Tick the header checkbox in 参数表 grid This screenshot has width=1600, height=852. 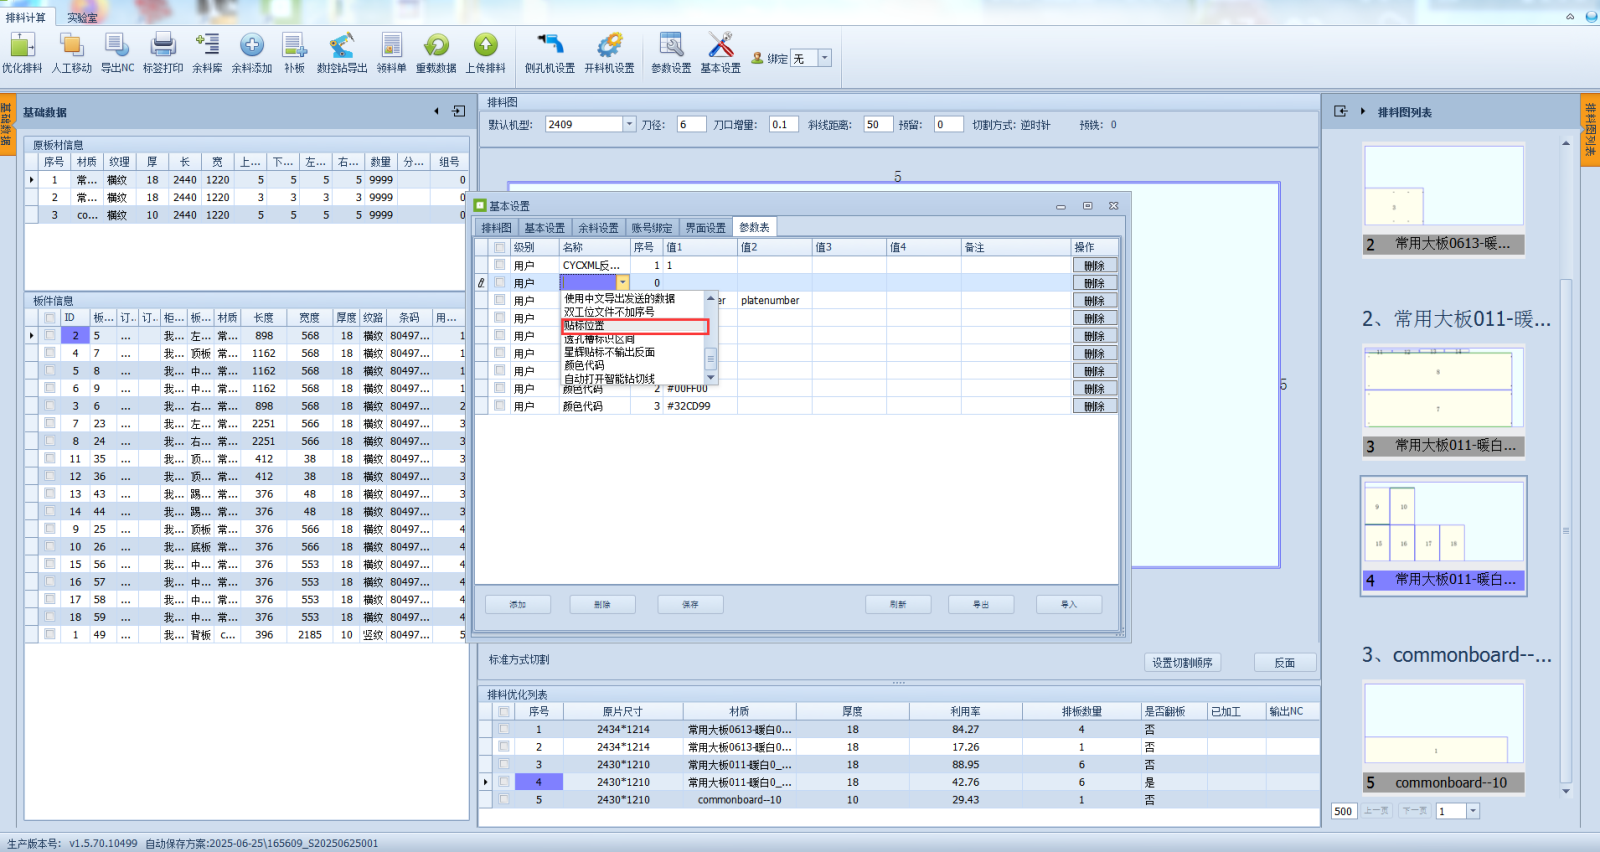499,248
